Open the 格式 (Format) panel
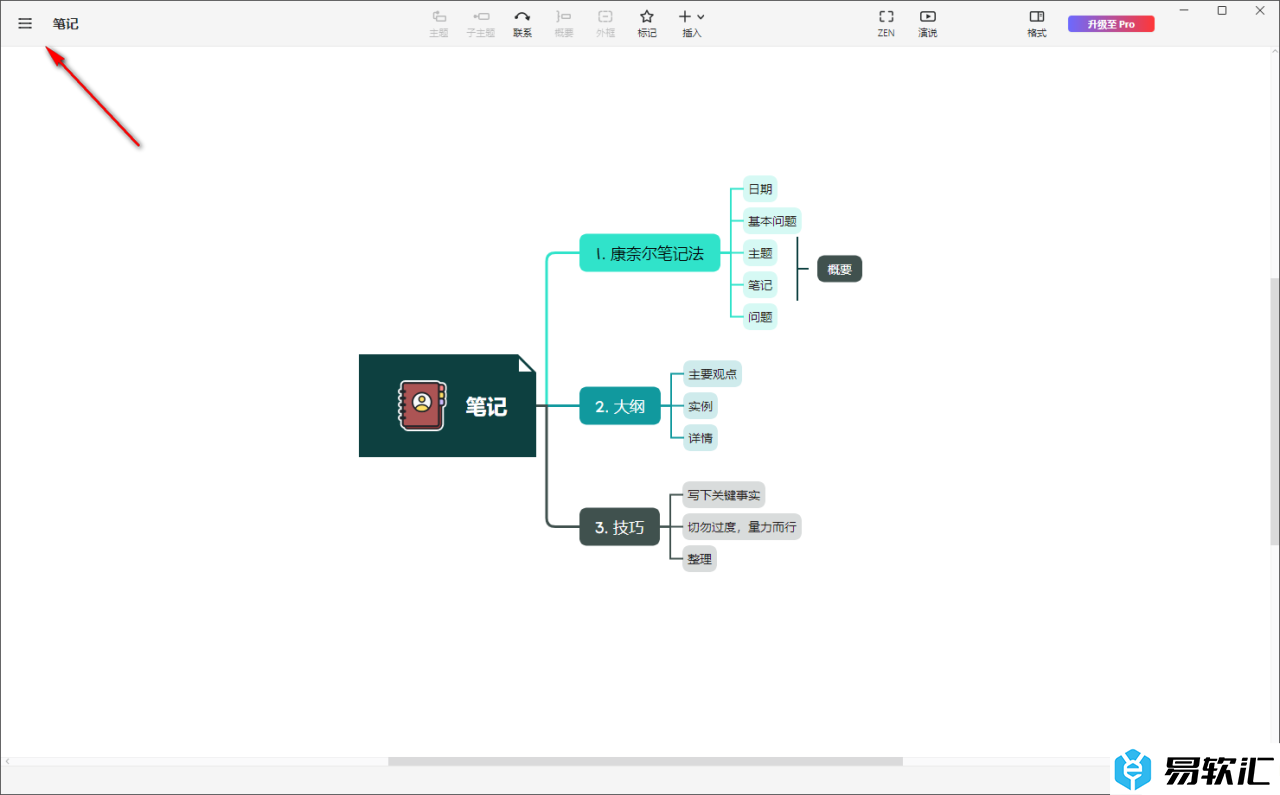Viewport: 1280px width, 795px height. coord(1037,23)
